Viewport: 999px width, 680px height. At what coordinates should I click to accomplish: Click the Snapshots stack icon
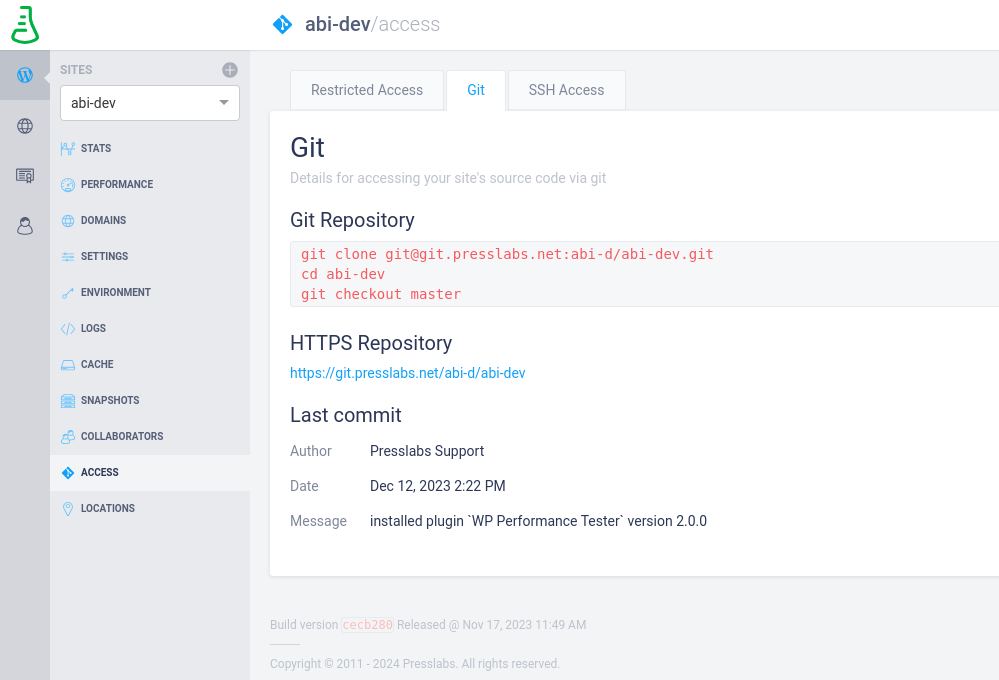pos(68,401)
